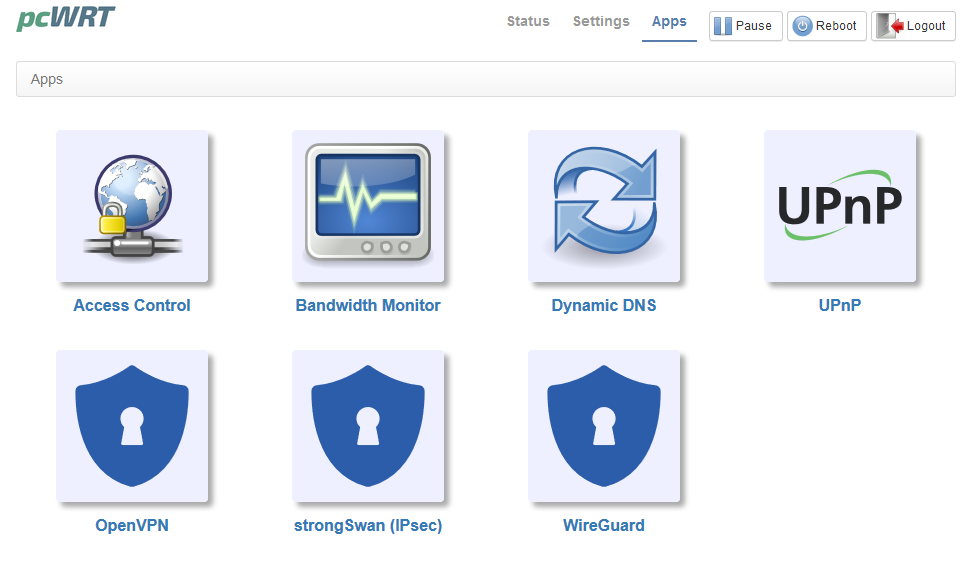This screenshot has width=979, height=575.
Task: Click the Access Control text link
Action: click(x=132, y=306)
